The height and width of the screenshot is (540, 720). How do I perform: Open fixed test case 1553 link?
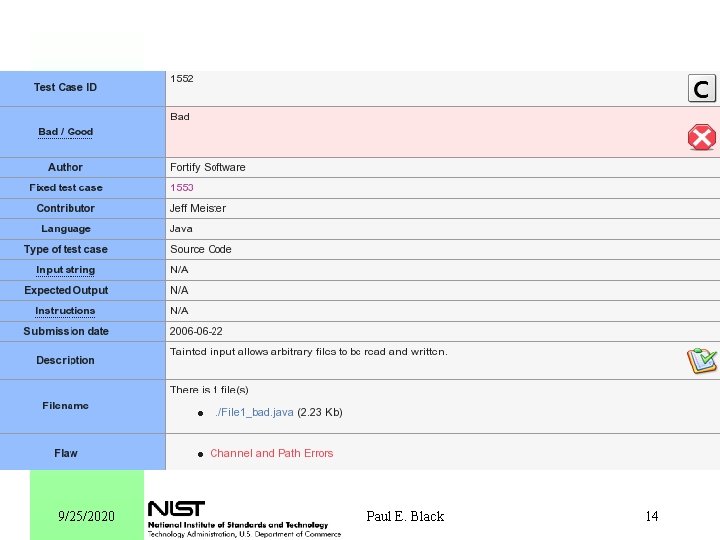click(x=182, y=187)
